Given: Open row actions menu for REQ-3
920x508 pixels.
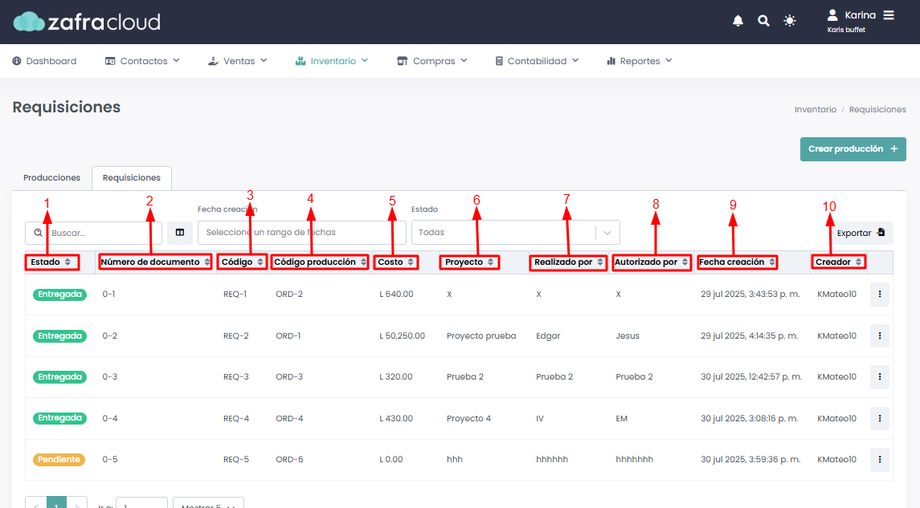Looking at the screenshot, I should click(x=880, y=377).
